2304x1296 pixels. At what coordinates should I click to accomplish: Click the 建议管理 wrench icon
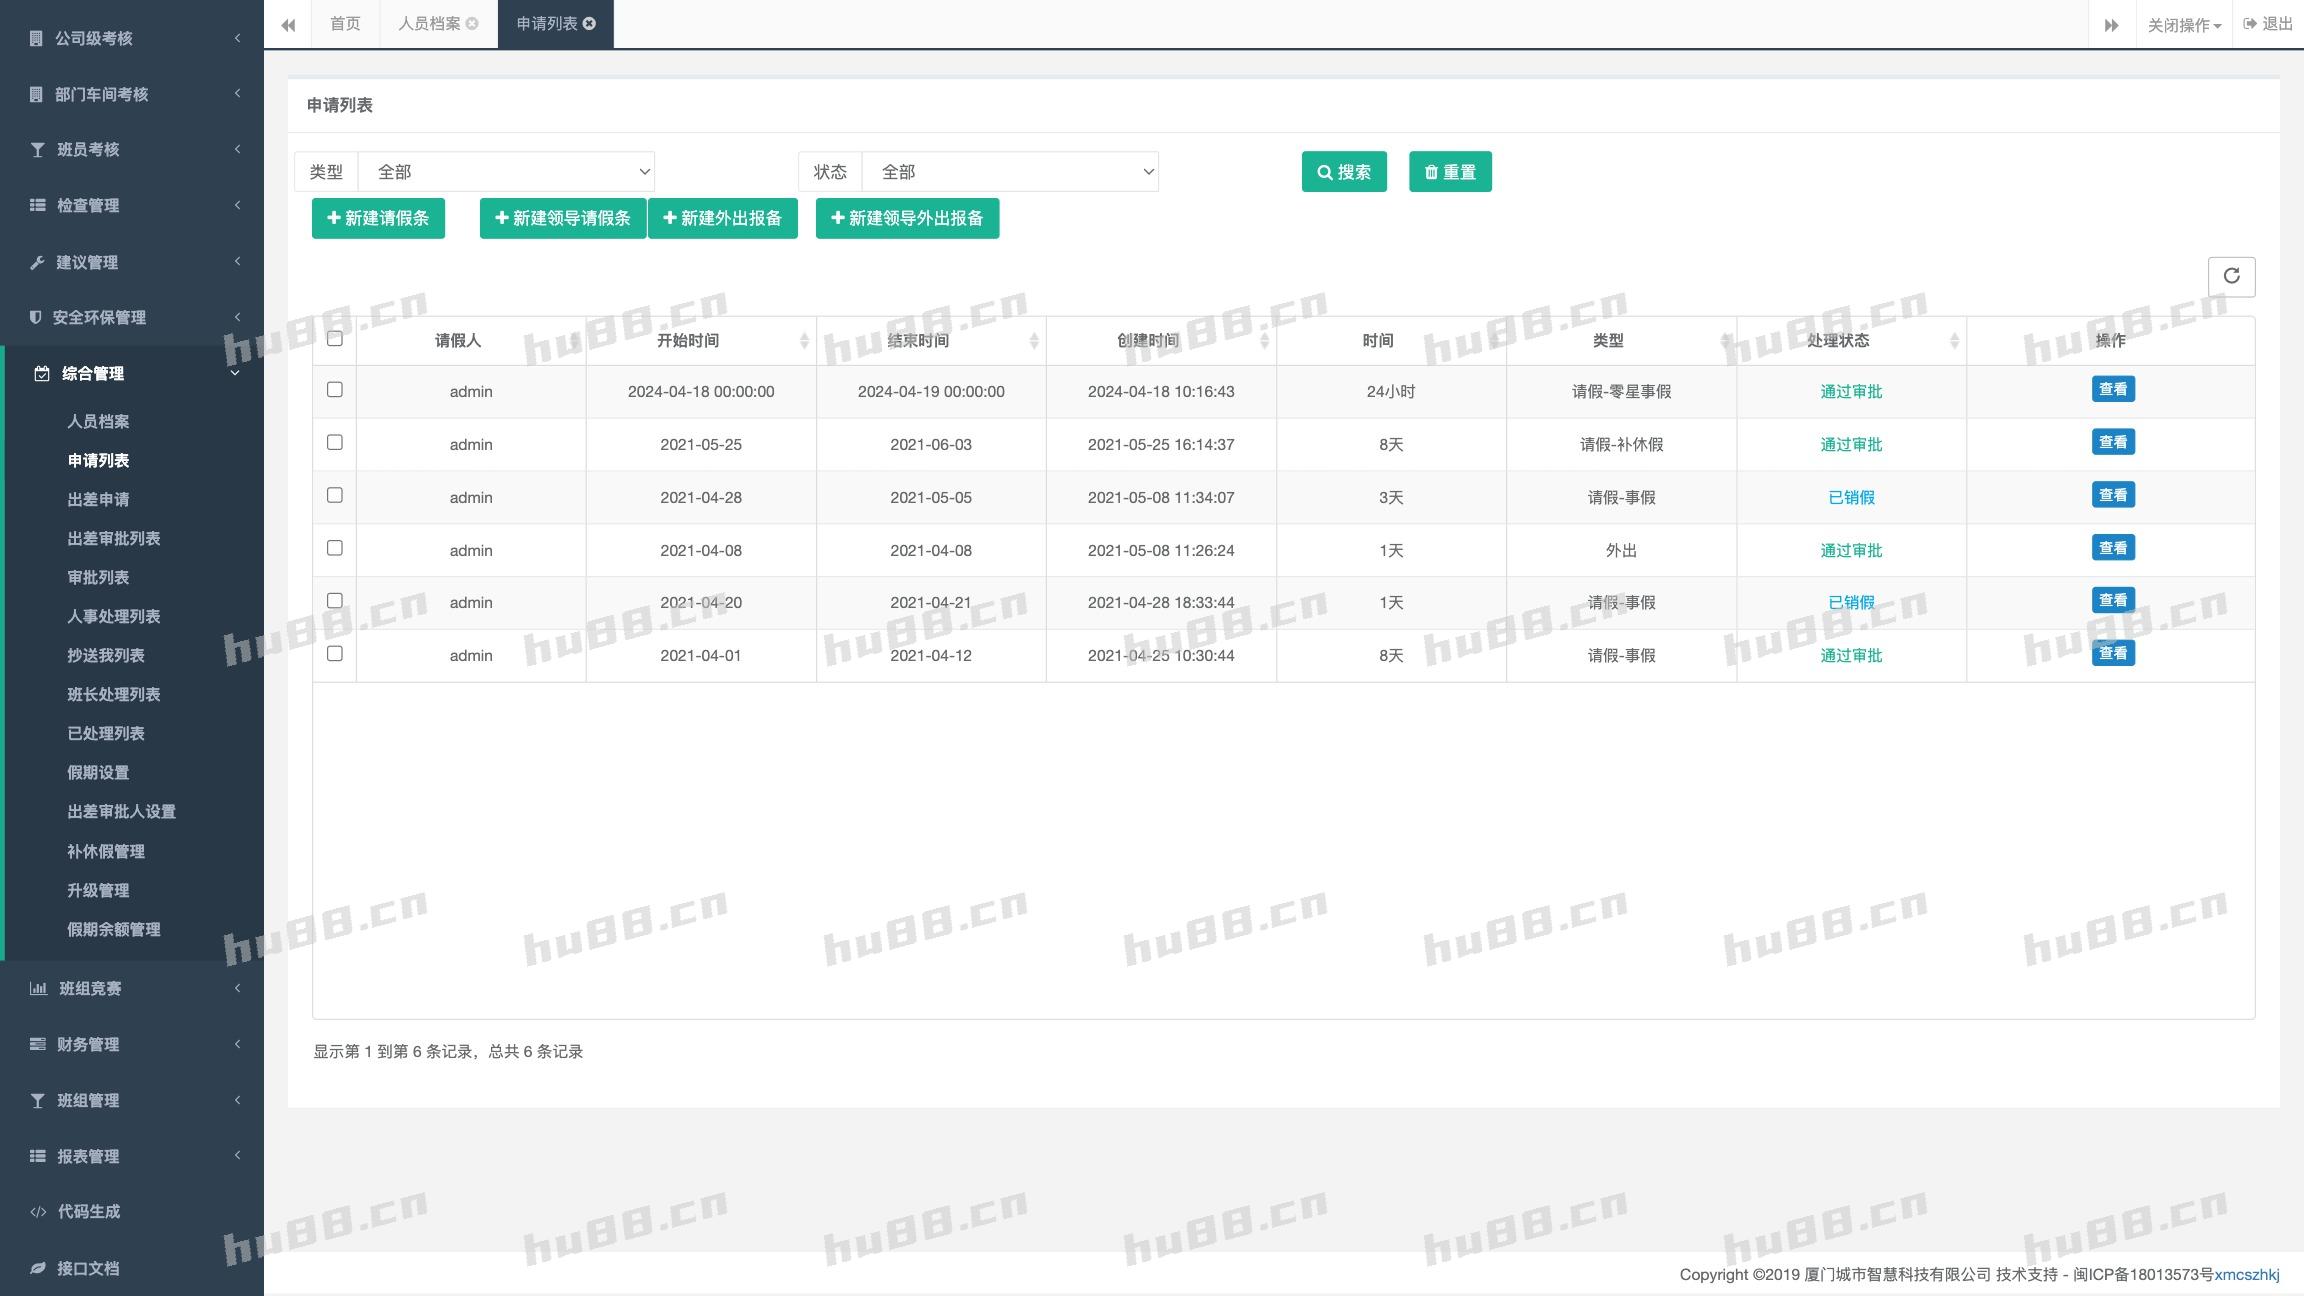37,262
